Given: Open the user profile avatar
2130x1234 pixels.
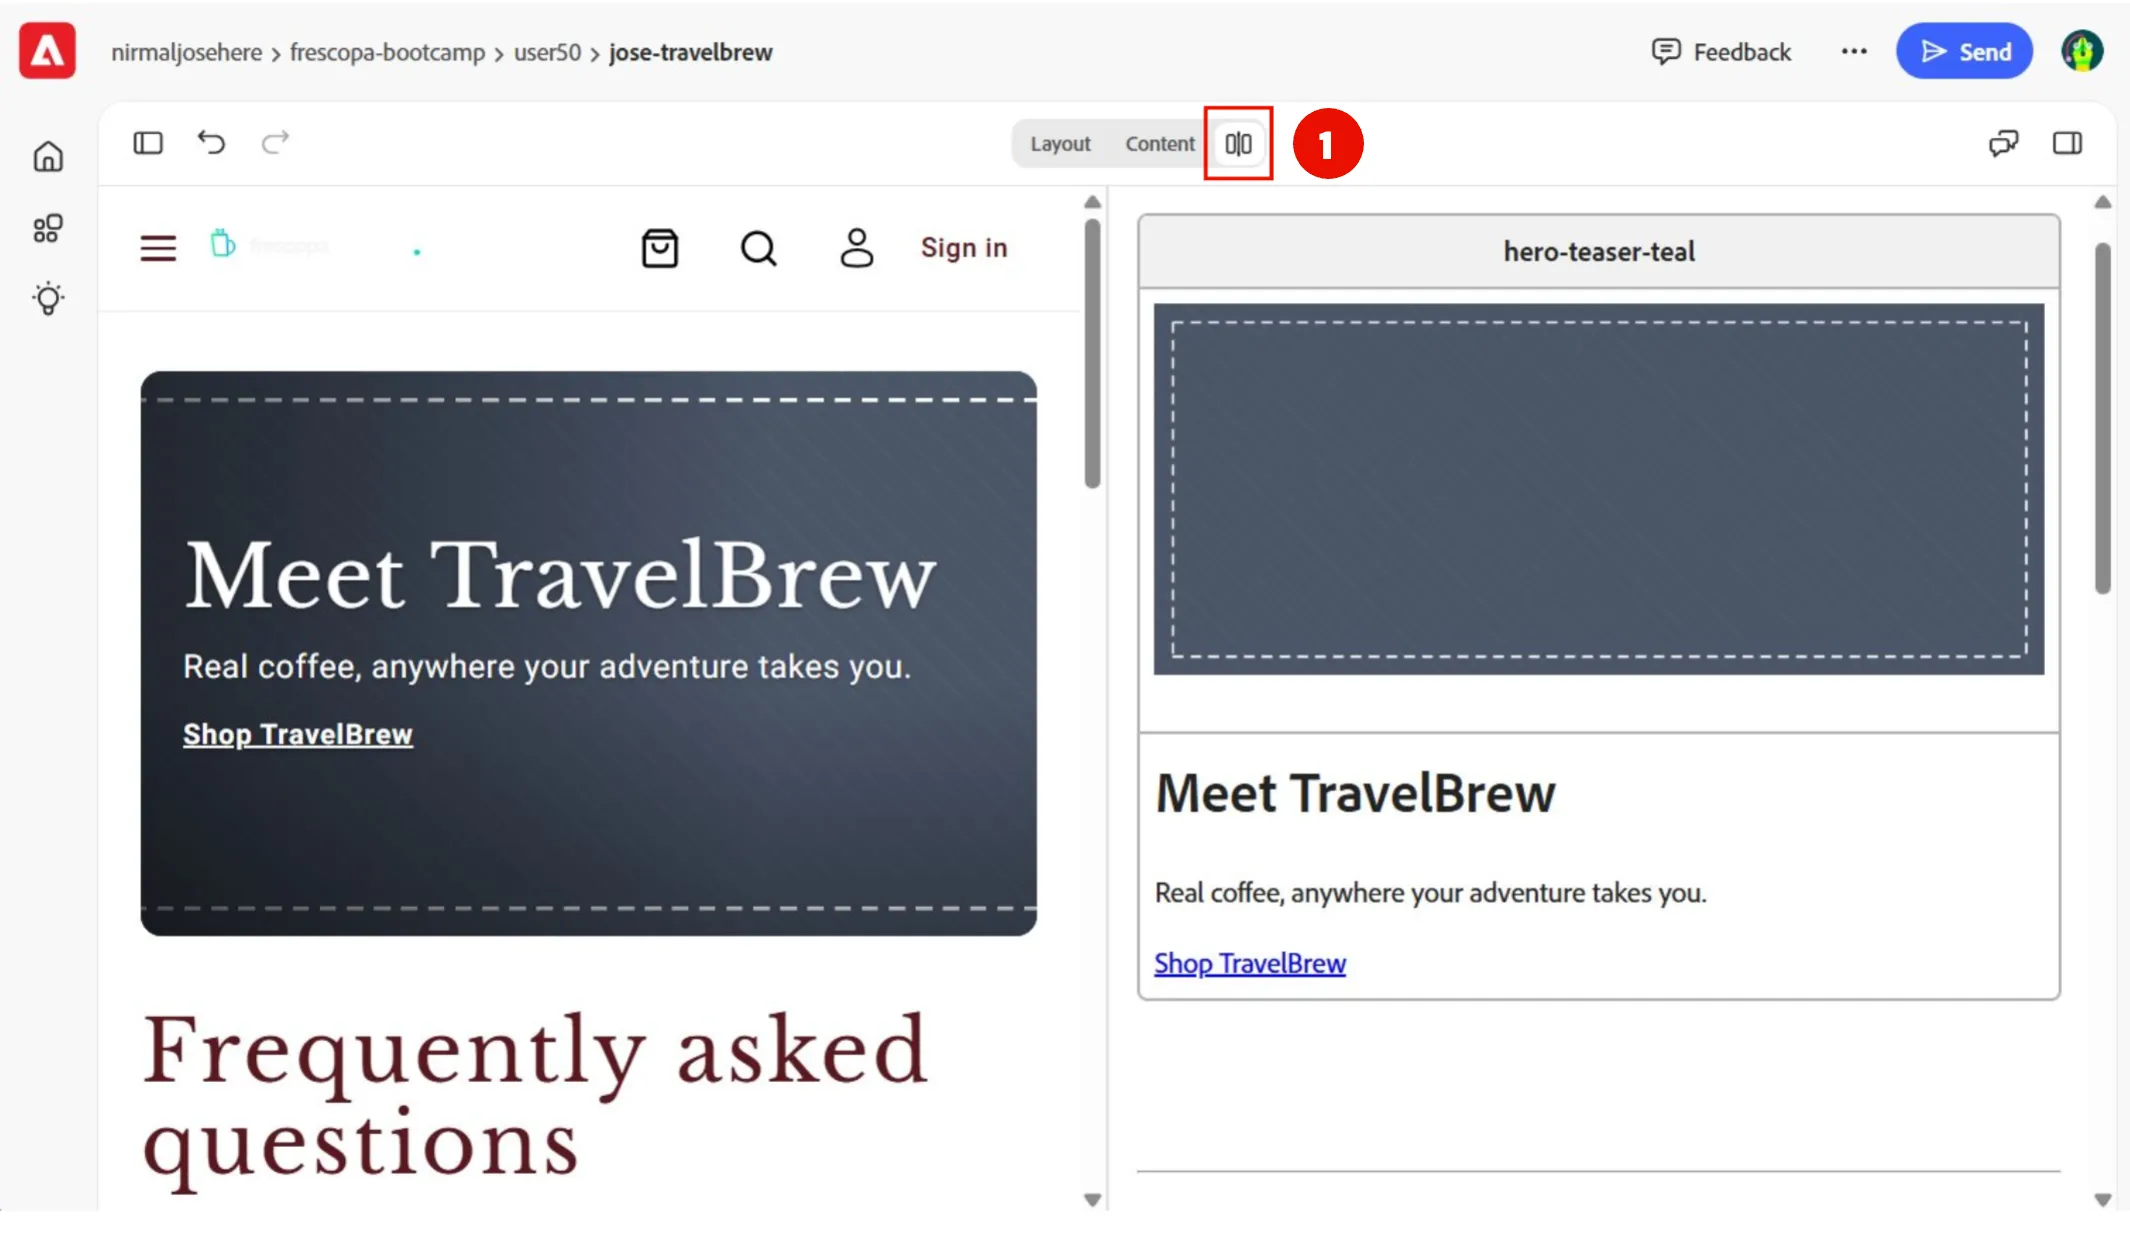Looking at the screenshot, I should tap(2082, 51).
